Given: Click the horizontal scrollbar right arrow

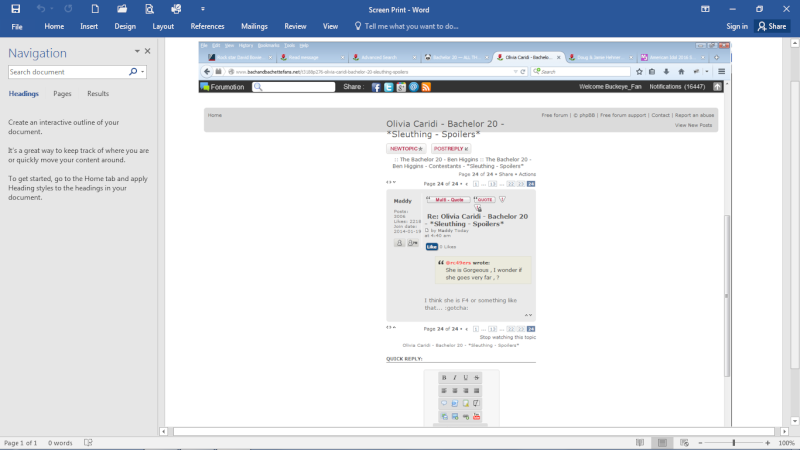Looking at the screenshot, I should (x=785, y=432).
